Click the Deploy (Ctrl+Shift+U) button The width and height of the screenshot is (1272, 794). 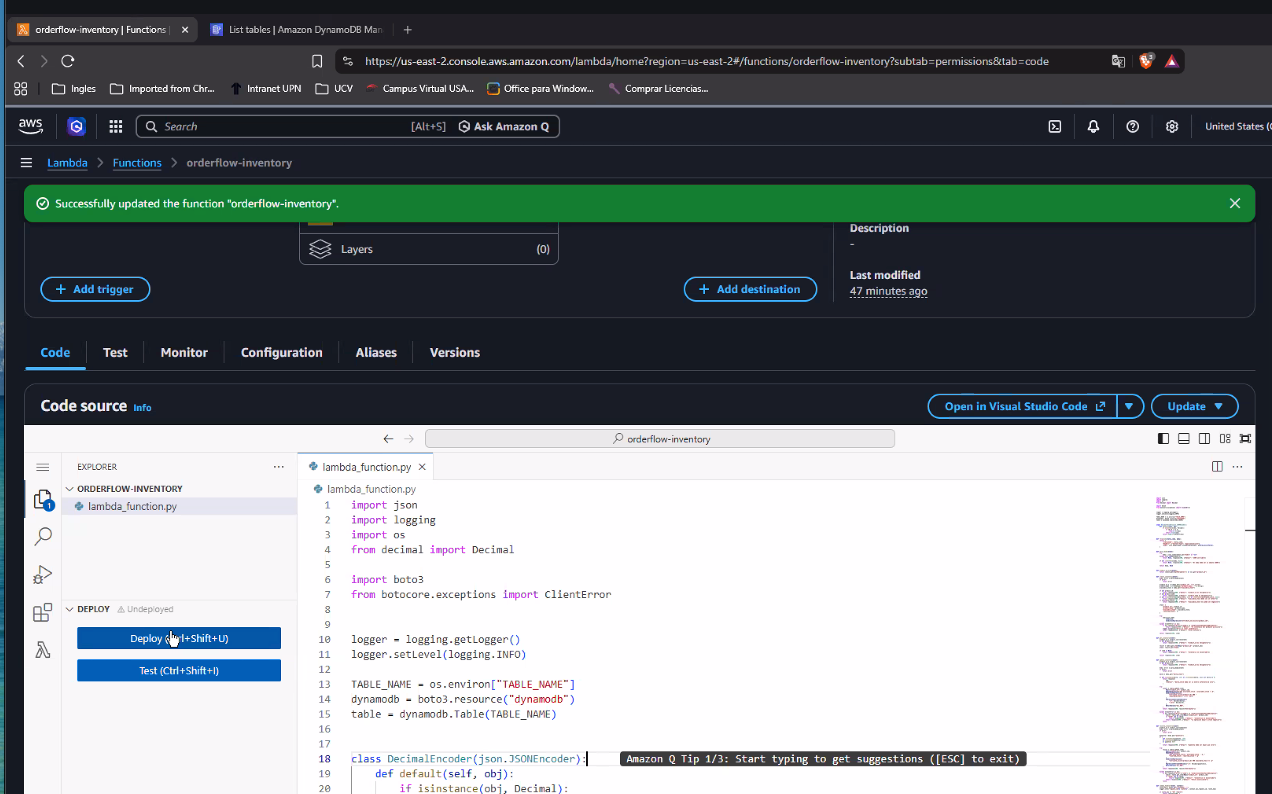pos(179,639)
